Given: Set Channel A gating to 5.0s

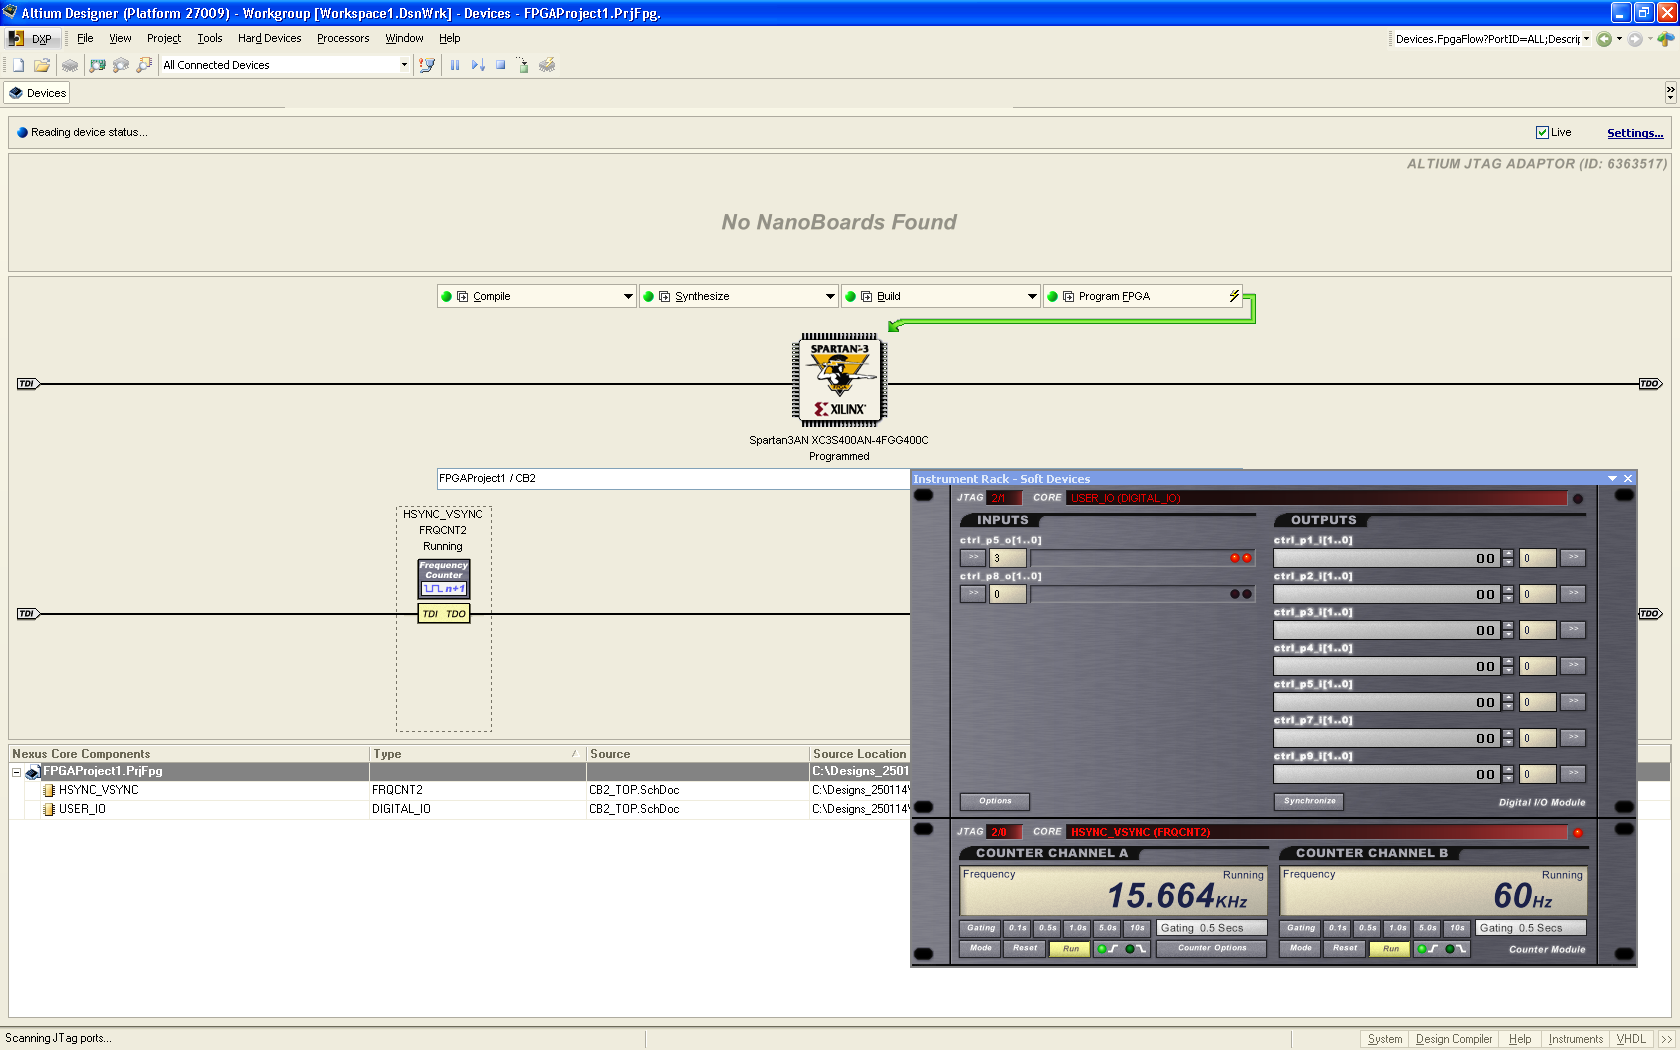Looking at the screenshot, I should coord(1108,928).
